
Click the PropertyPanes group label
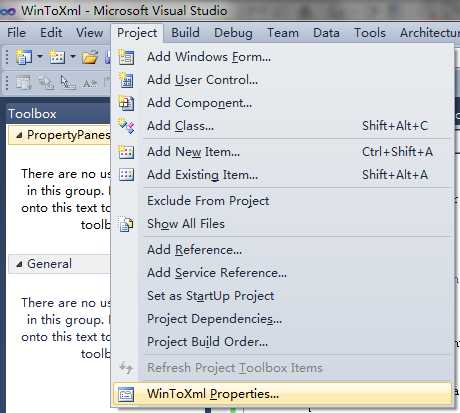68,135
